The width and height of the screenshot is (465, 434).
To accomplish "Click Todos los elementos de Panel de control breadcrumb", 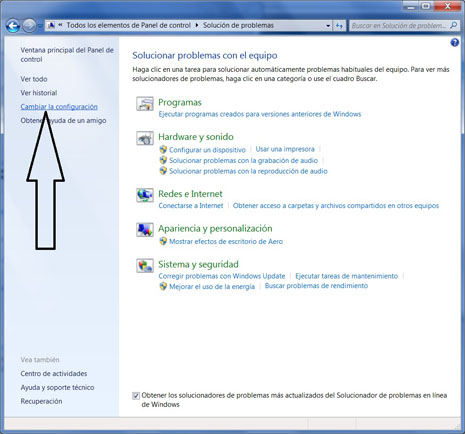I will (128, 25).
